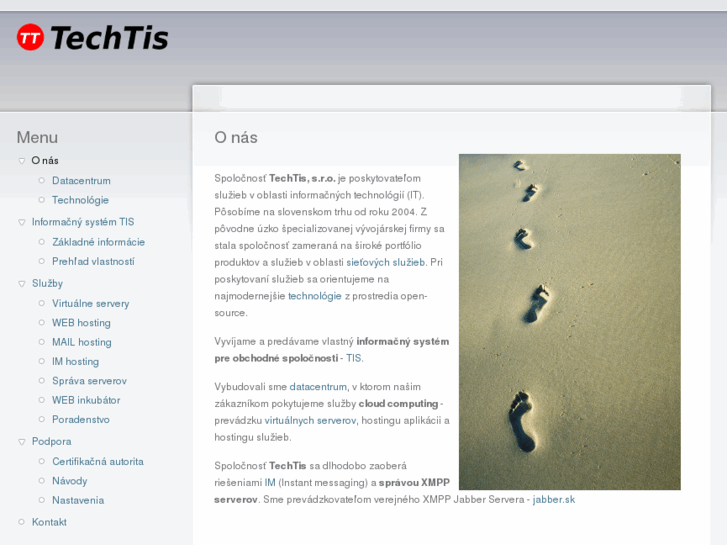Open the virtuálnych serverov link

point(310,421)
